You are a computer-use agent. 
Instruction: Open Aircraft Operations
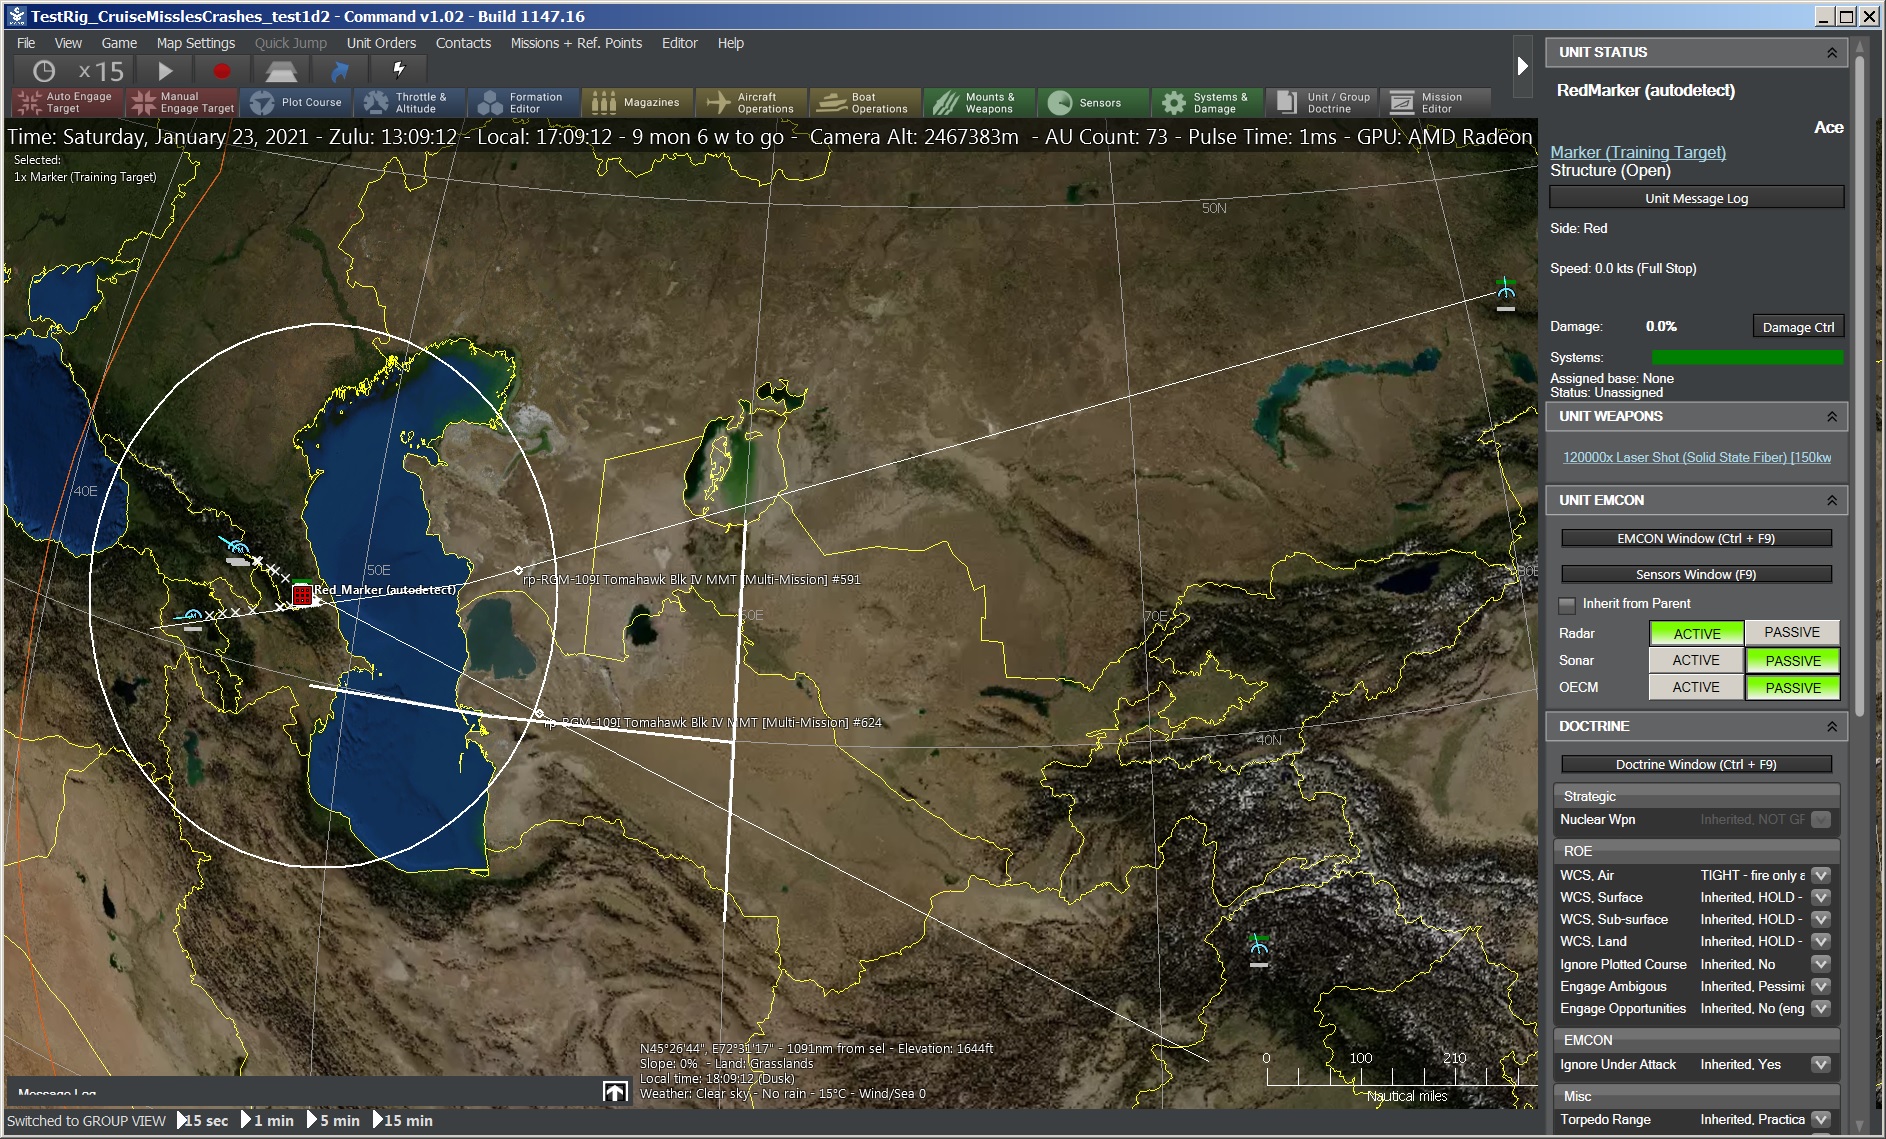click(752, 102)
